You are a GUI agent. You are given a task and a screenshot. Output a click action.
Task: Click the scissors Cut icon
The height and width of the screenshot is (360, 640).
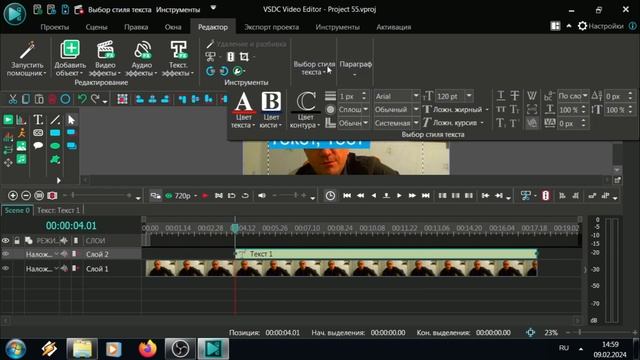(x=13, y=99)
